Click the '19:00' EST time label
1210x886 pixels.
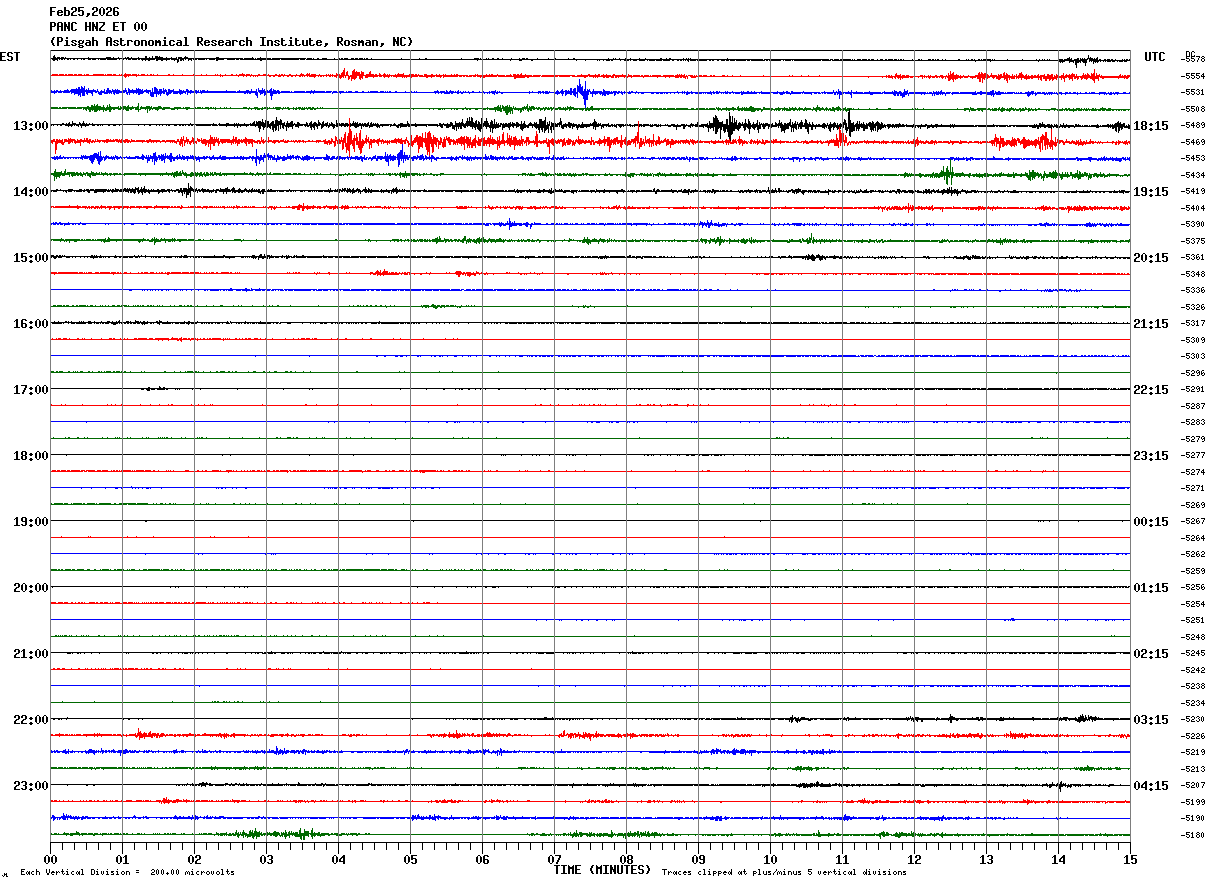pos(30,522)
